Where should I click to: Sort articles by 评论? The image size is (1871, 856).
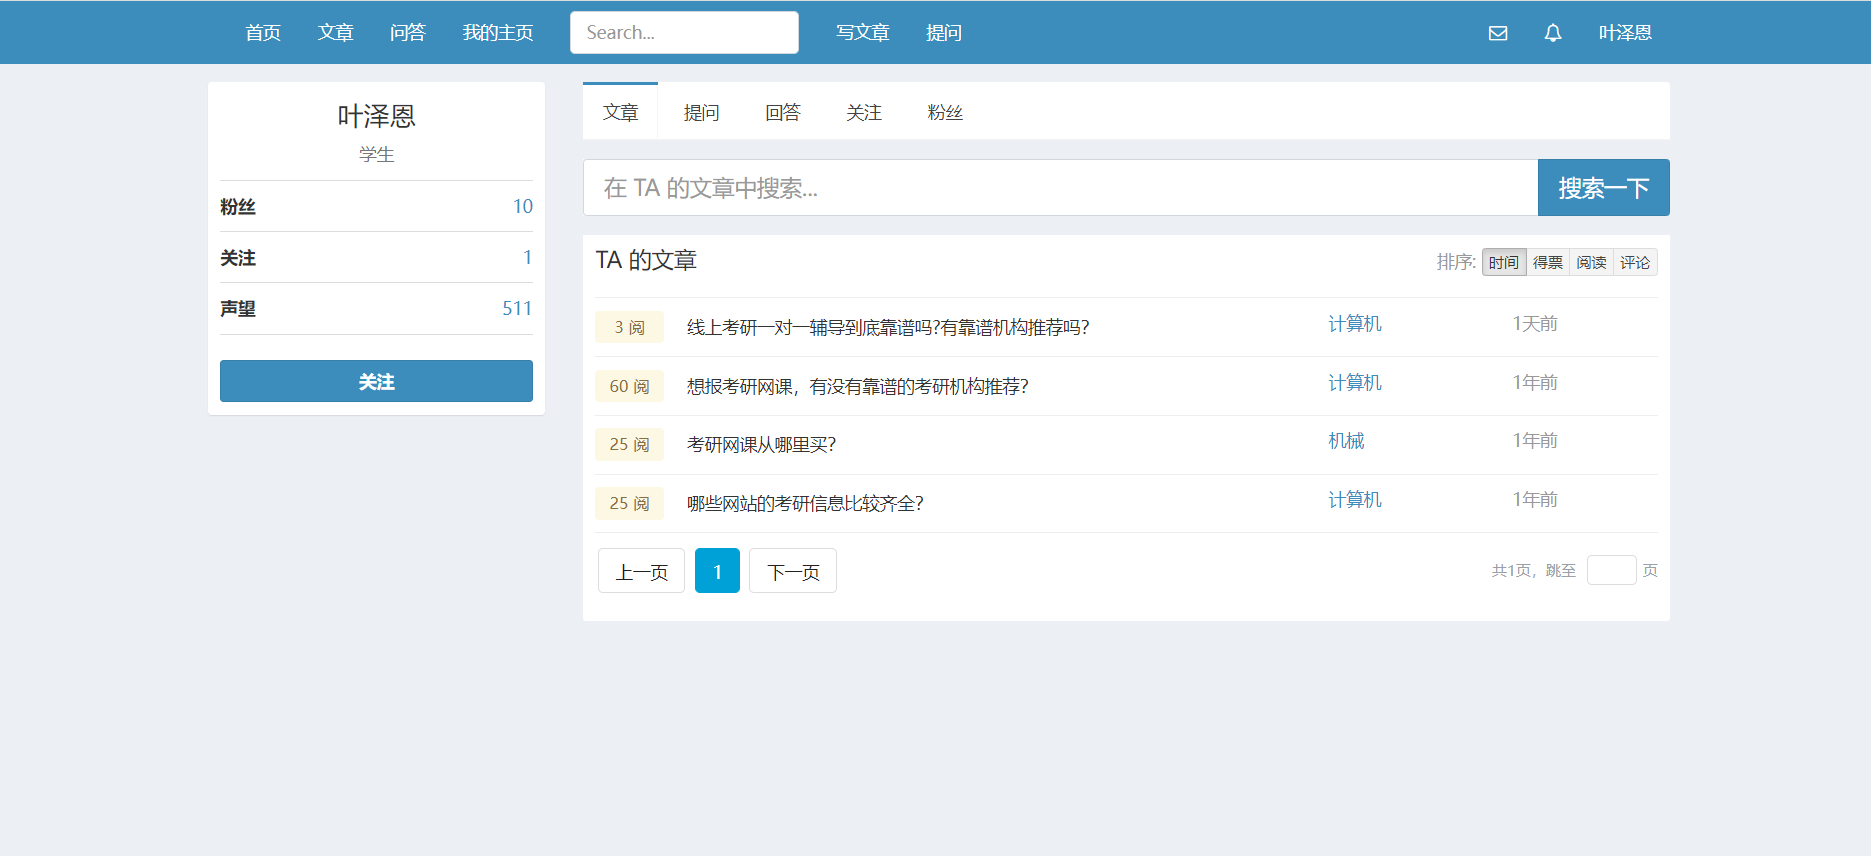click(x=1635, y=262)
